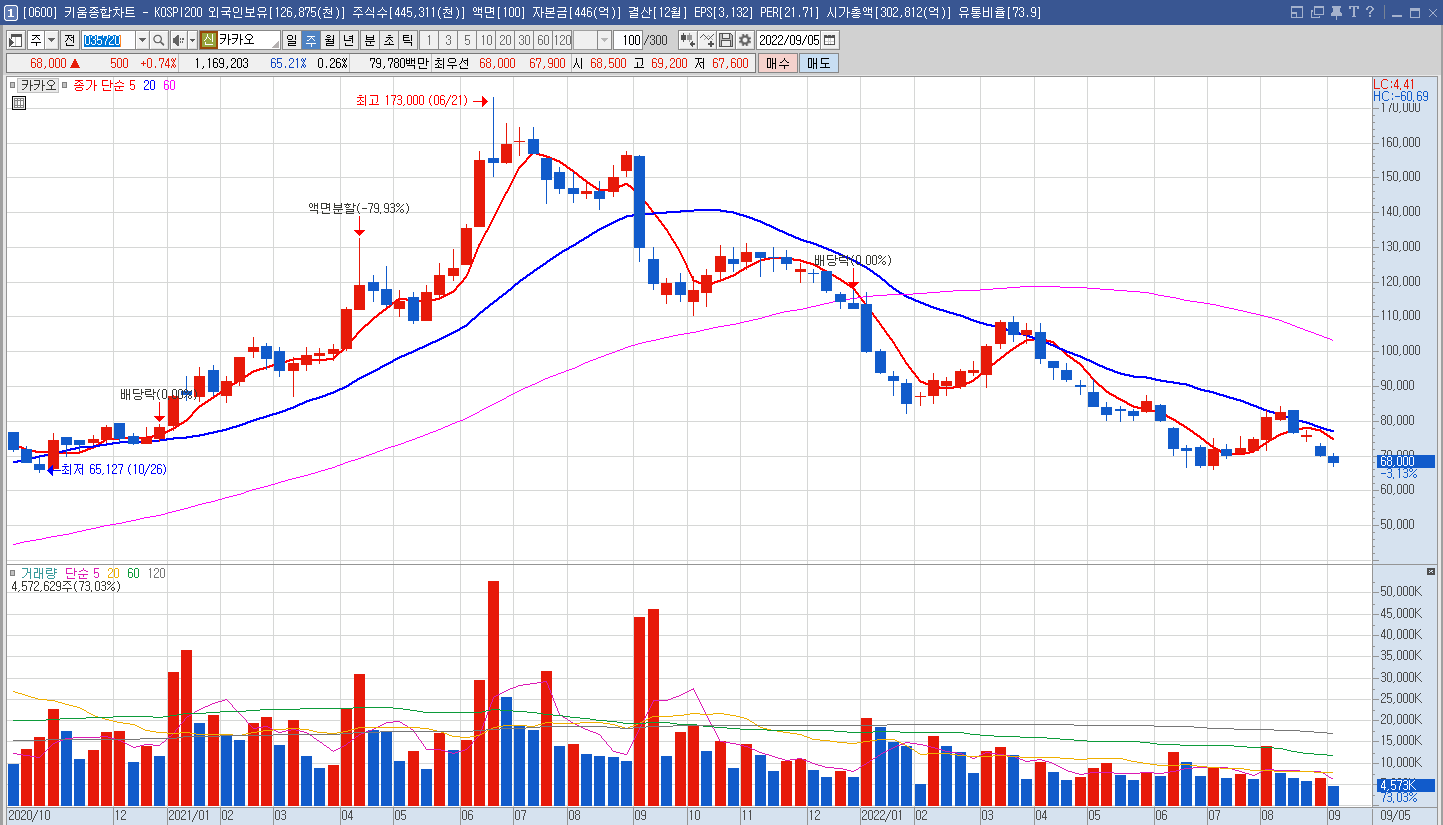Click the 65.21% value in quote bar
The image size is (1443, 825).
(x=288, y=63)
